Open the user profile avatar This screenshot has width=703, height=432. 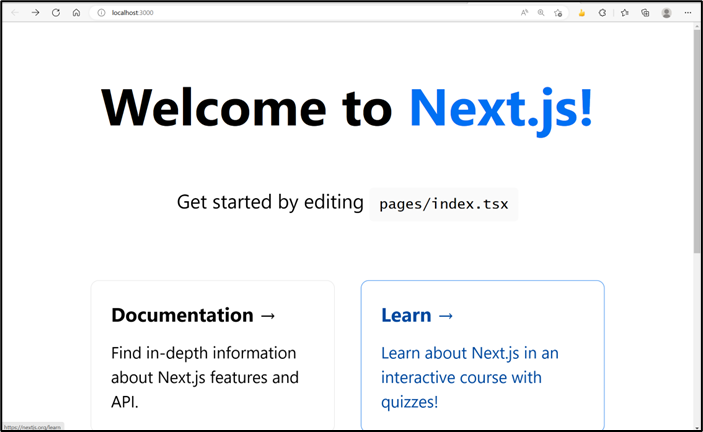(667, 13)
